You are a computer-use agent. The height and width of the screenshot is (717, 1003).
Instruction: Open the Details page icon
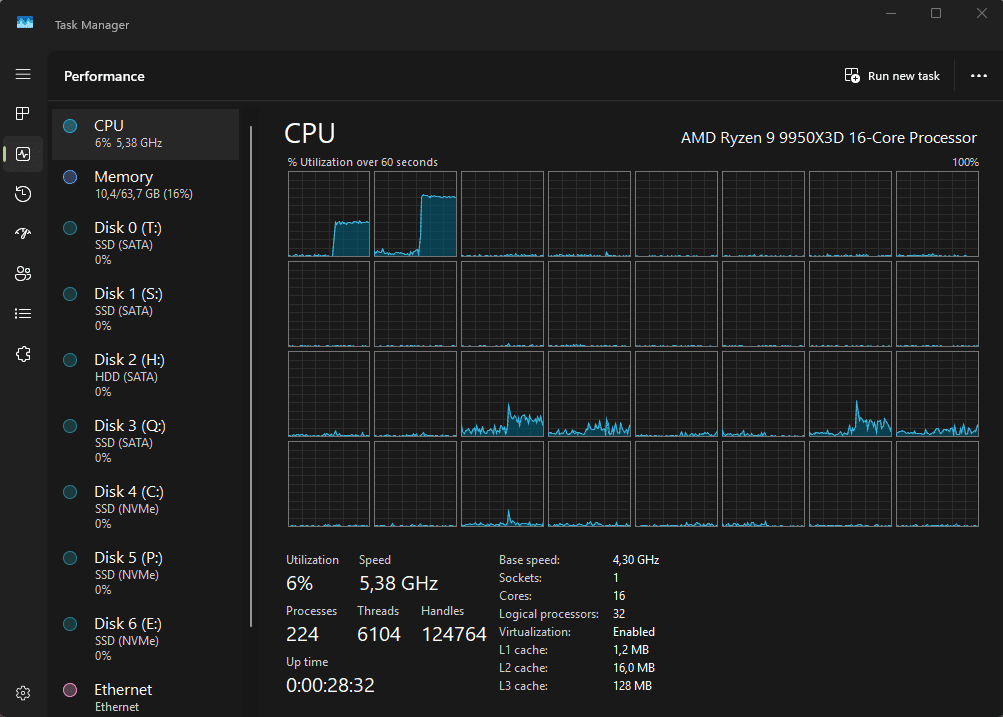coord(23,313)
